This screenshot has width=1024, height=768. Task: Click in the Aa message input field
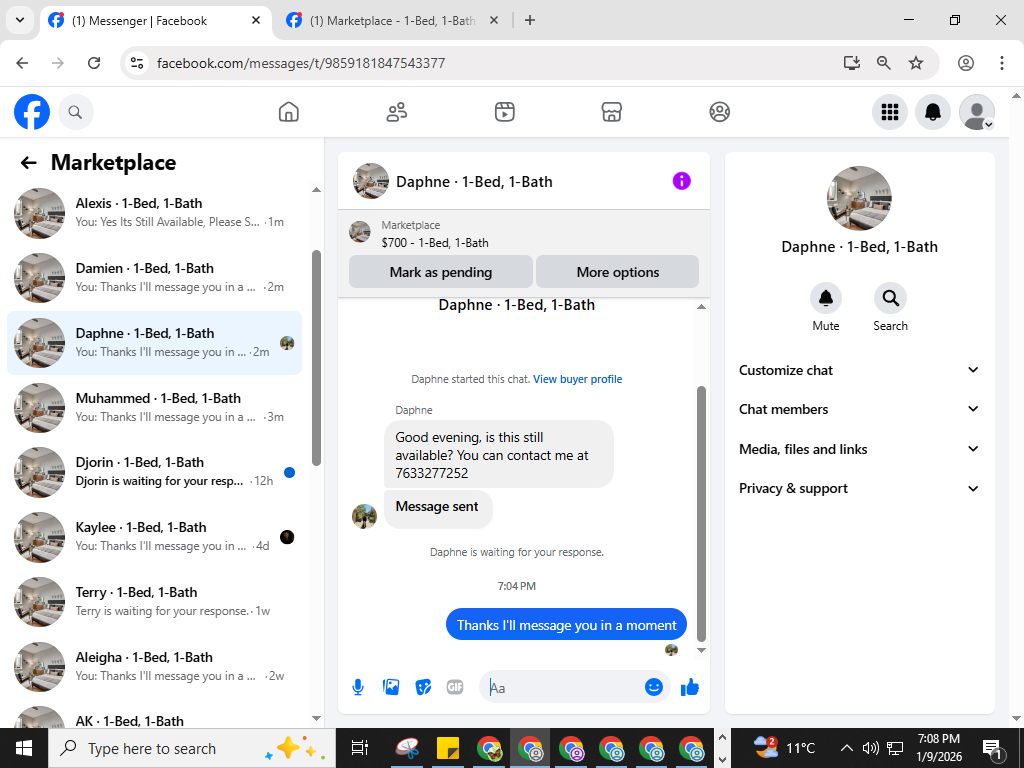point(562,688)
